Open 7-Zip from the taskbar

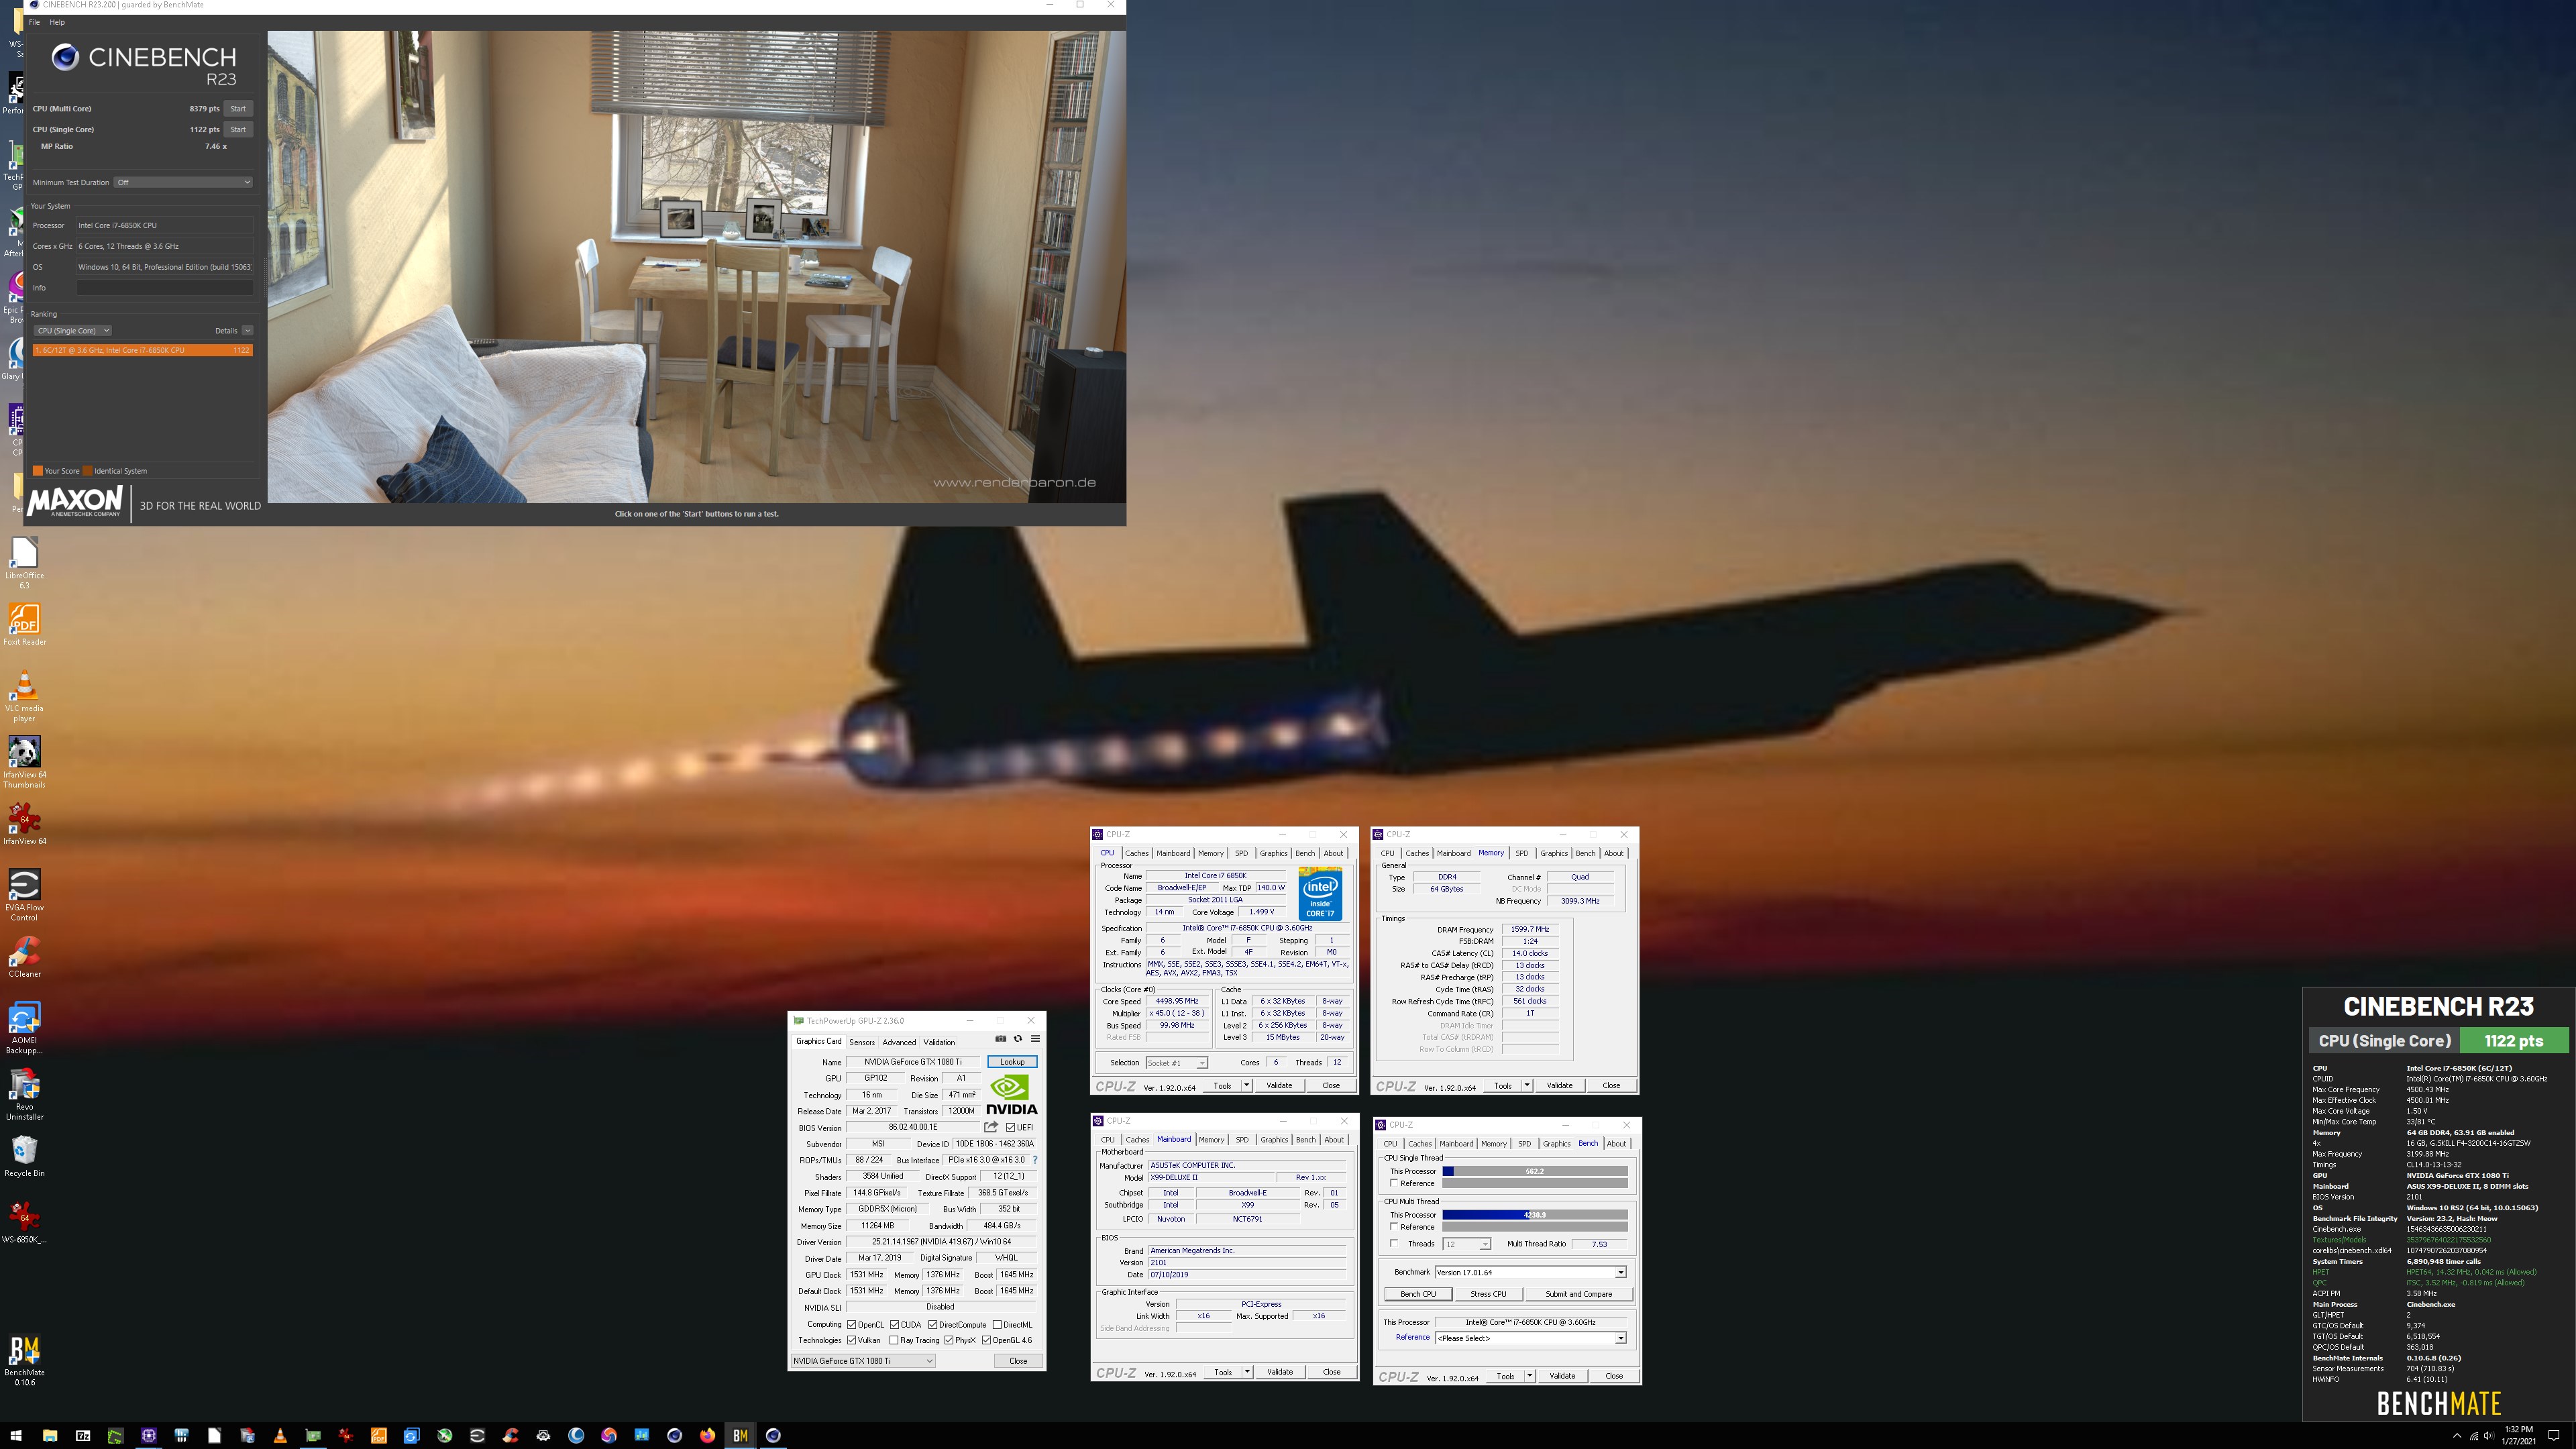point(82,1435)
